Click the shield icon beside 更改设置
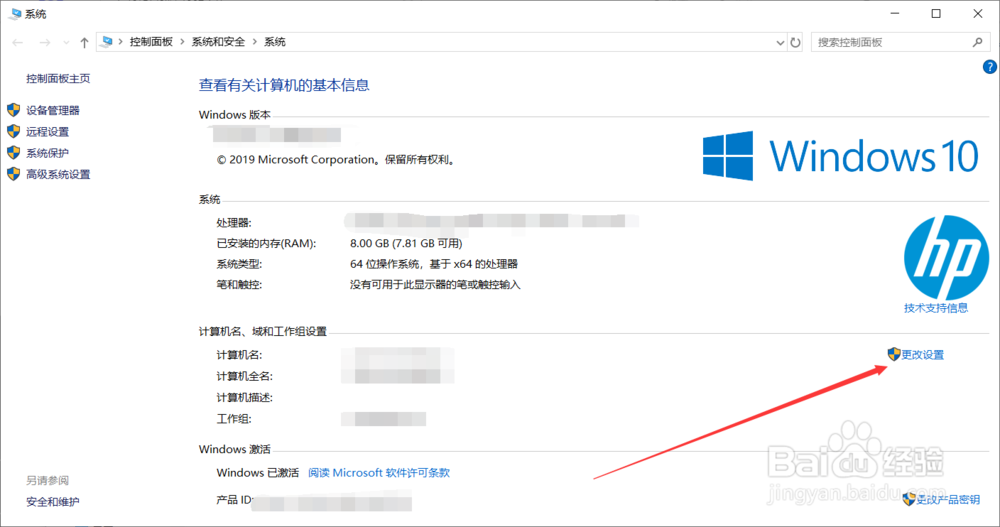This screenshot has width=1000, height=527. pyautogui.click(x=893, y=354)
